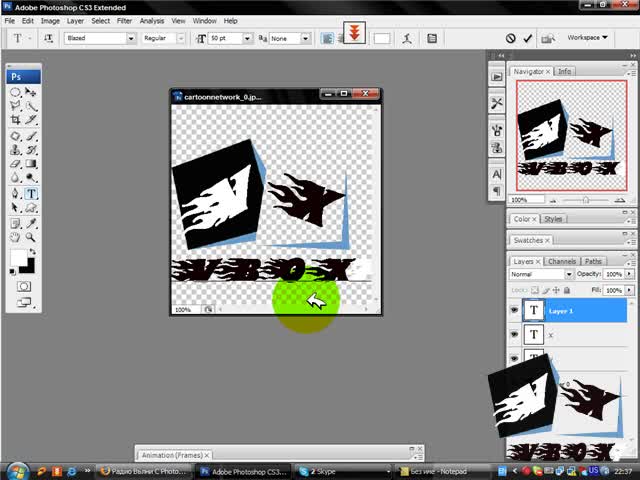This screenshot has height=480, width=640.
Task: Click the text color swatch in options bar
Action: coord(382,39)
